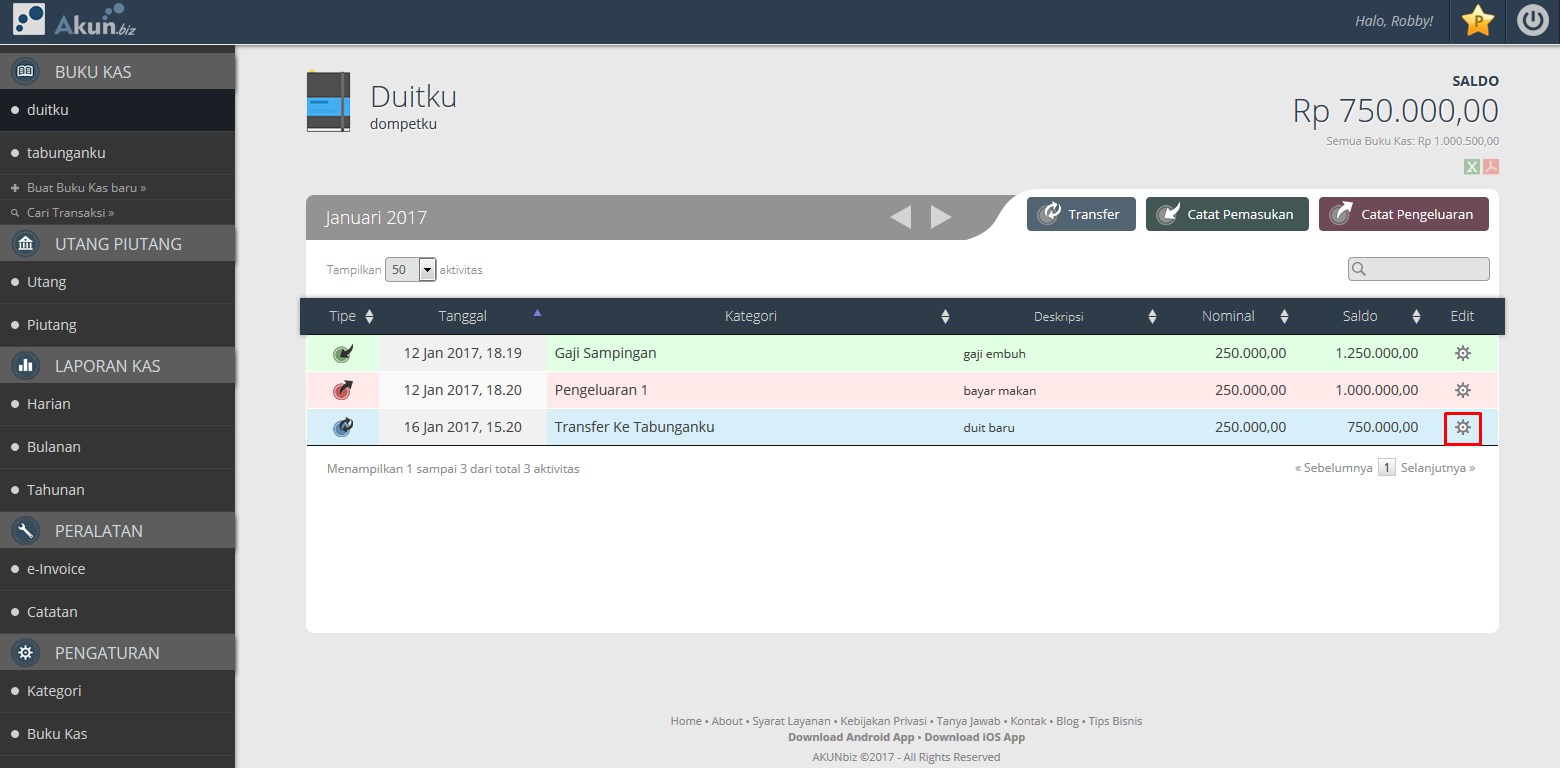Screen dimensions: 1560x768
Task: Open Kebijakan Privasi footer link
Action: (884, 721)
